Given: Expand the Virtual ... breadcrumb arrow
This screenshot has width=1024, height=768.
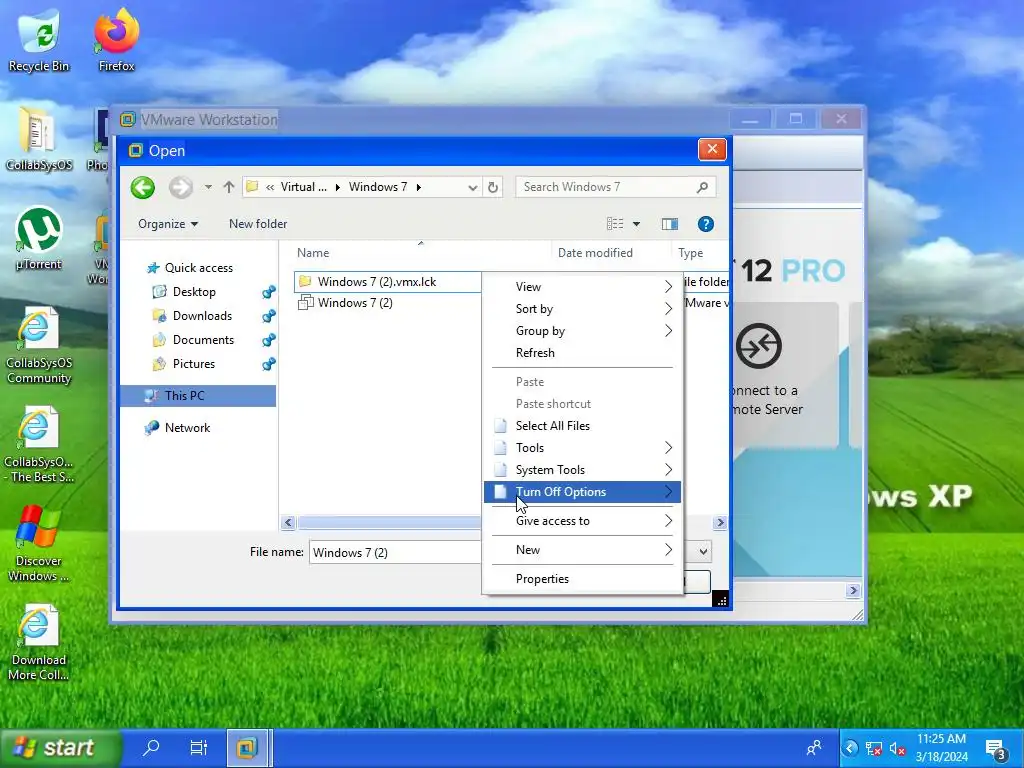Looking at the screenshot, I should coord(338,187).
